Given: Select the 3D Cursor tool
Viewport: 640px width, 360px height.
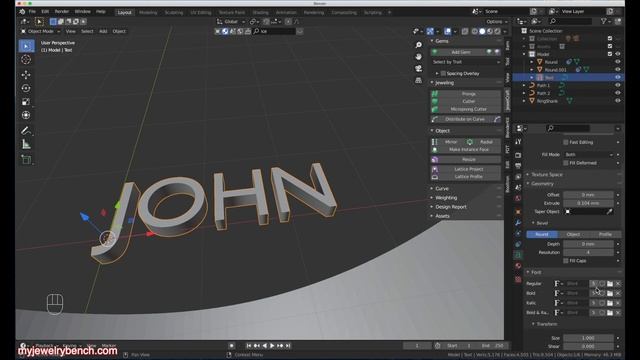Looking at the screenshot, I should (26, 60).
